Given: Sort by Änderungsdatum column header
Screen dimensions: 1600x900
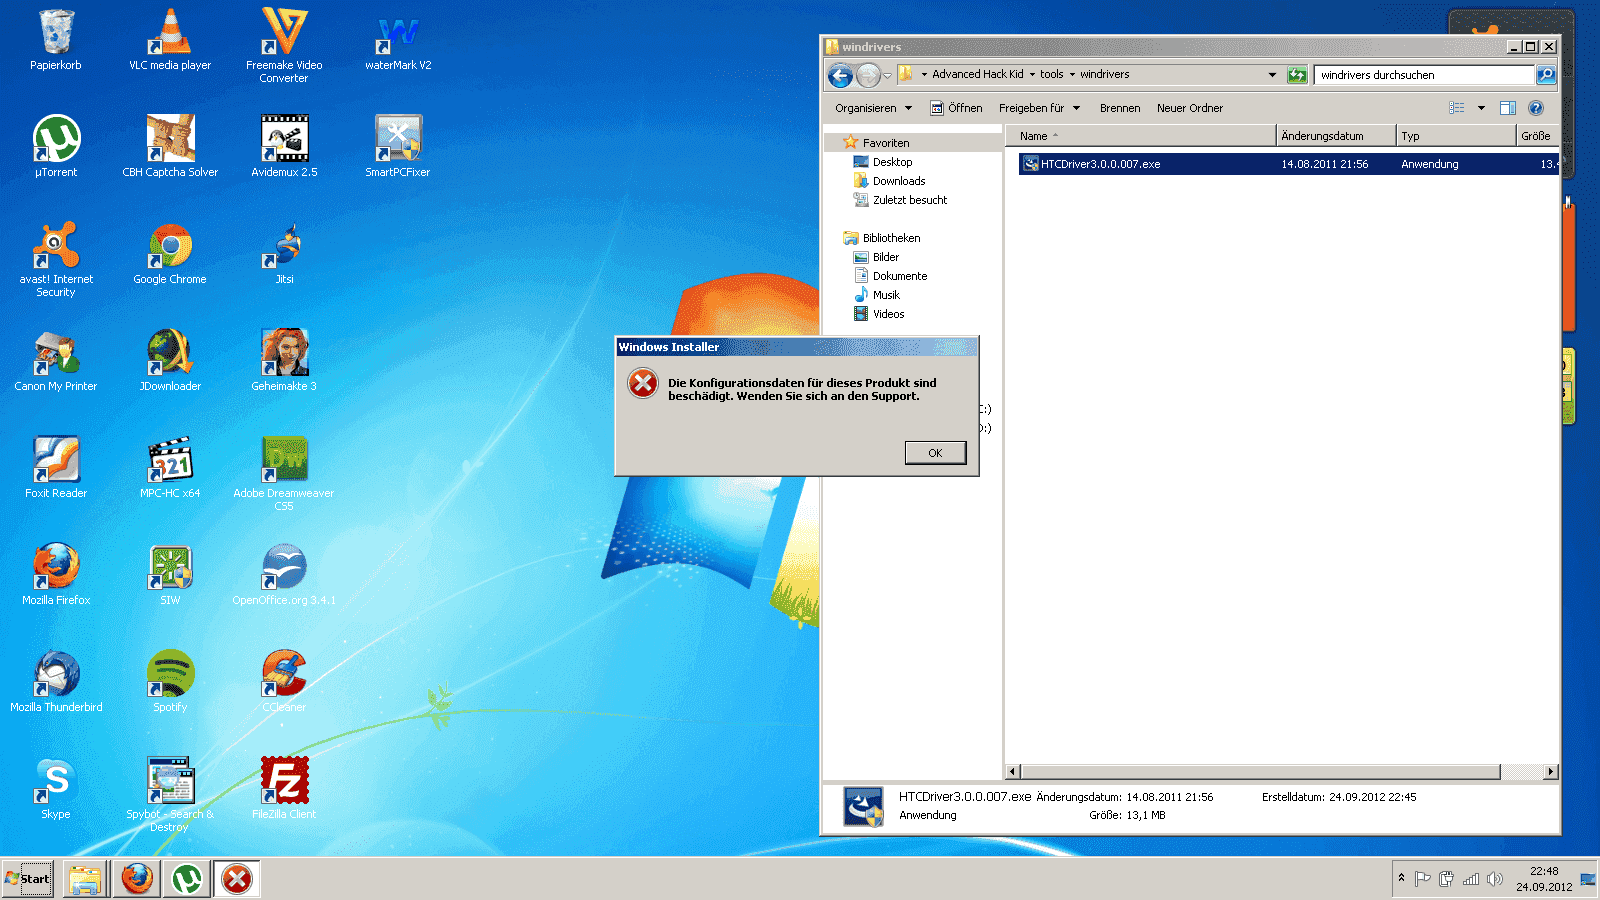Looking at the screenshot, I should click(x=1336, y=136).
